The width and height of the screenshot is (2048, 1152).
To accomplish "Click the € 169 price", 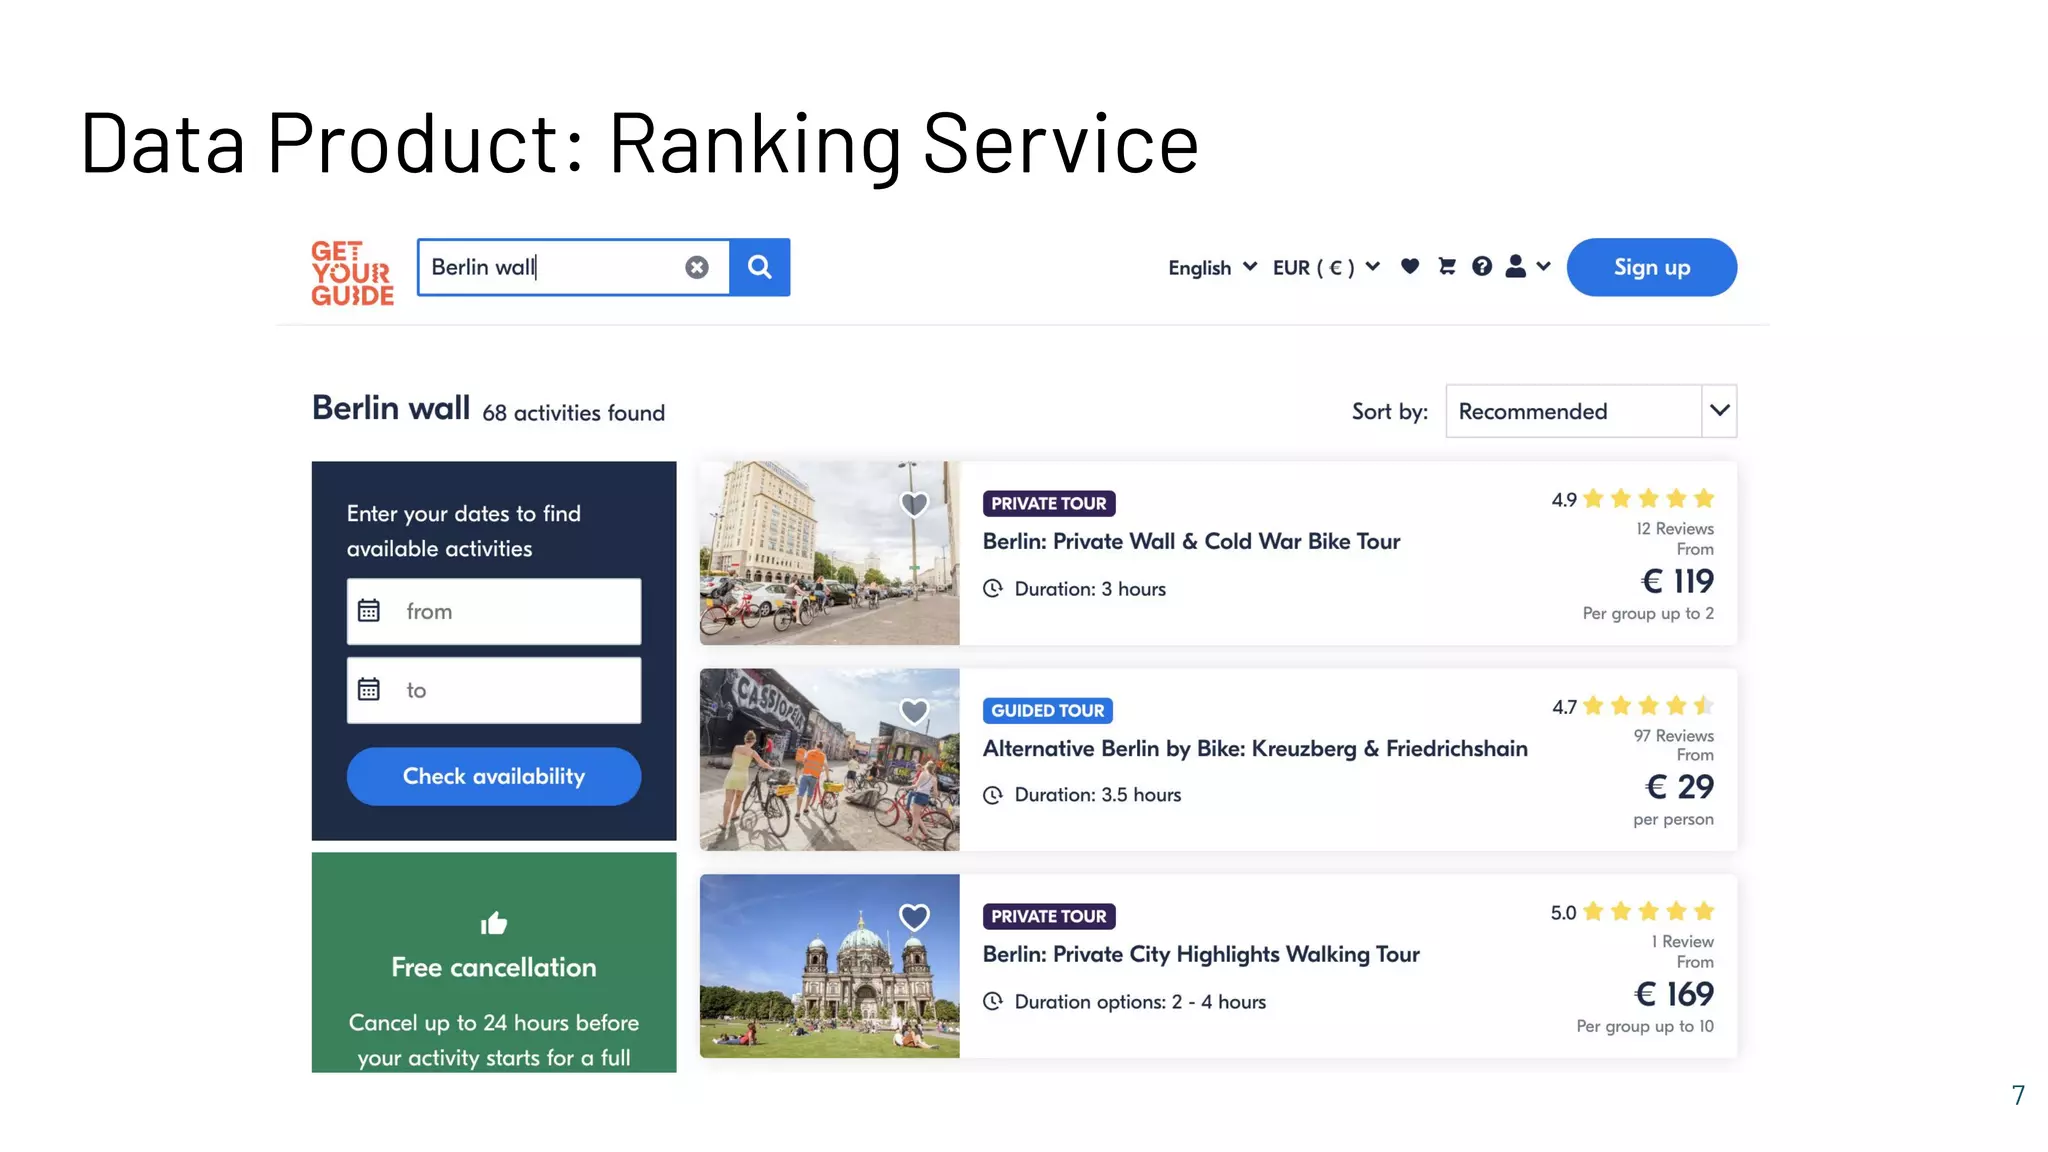I will pos(1674,994).
